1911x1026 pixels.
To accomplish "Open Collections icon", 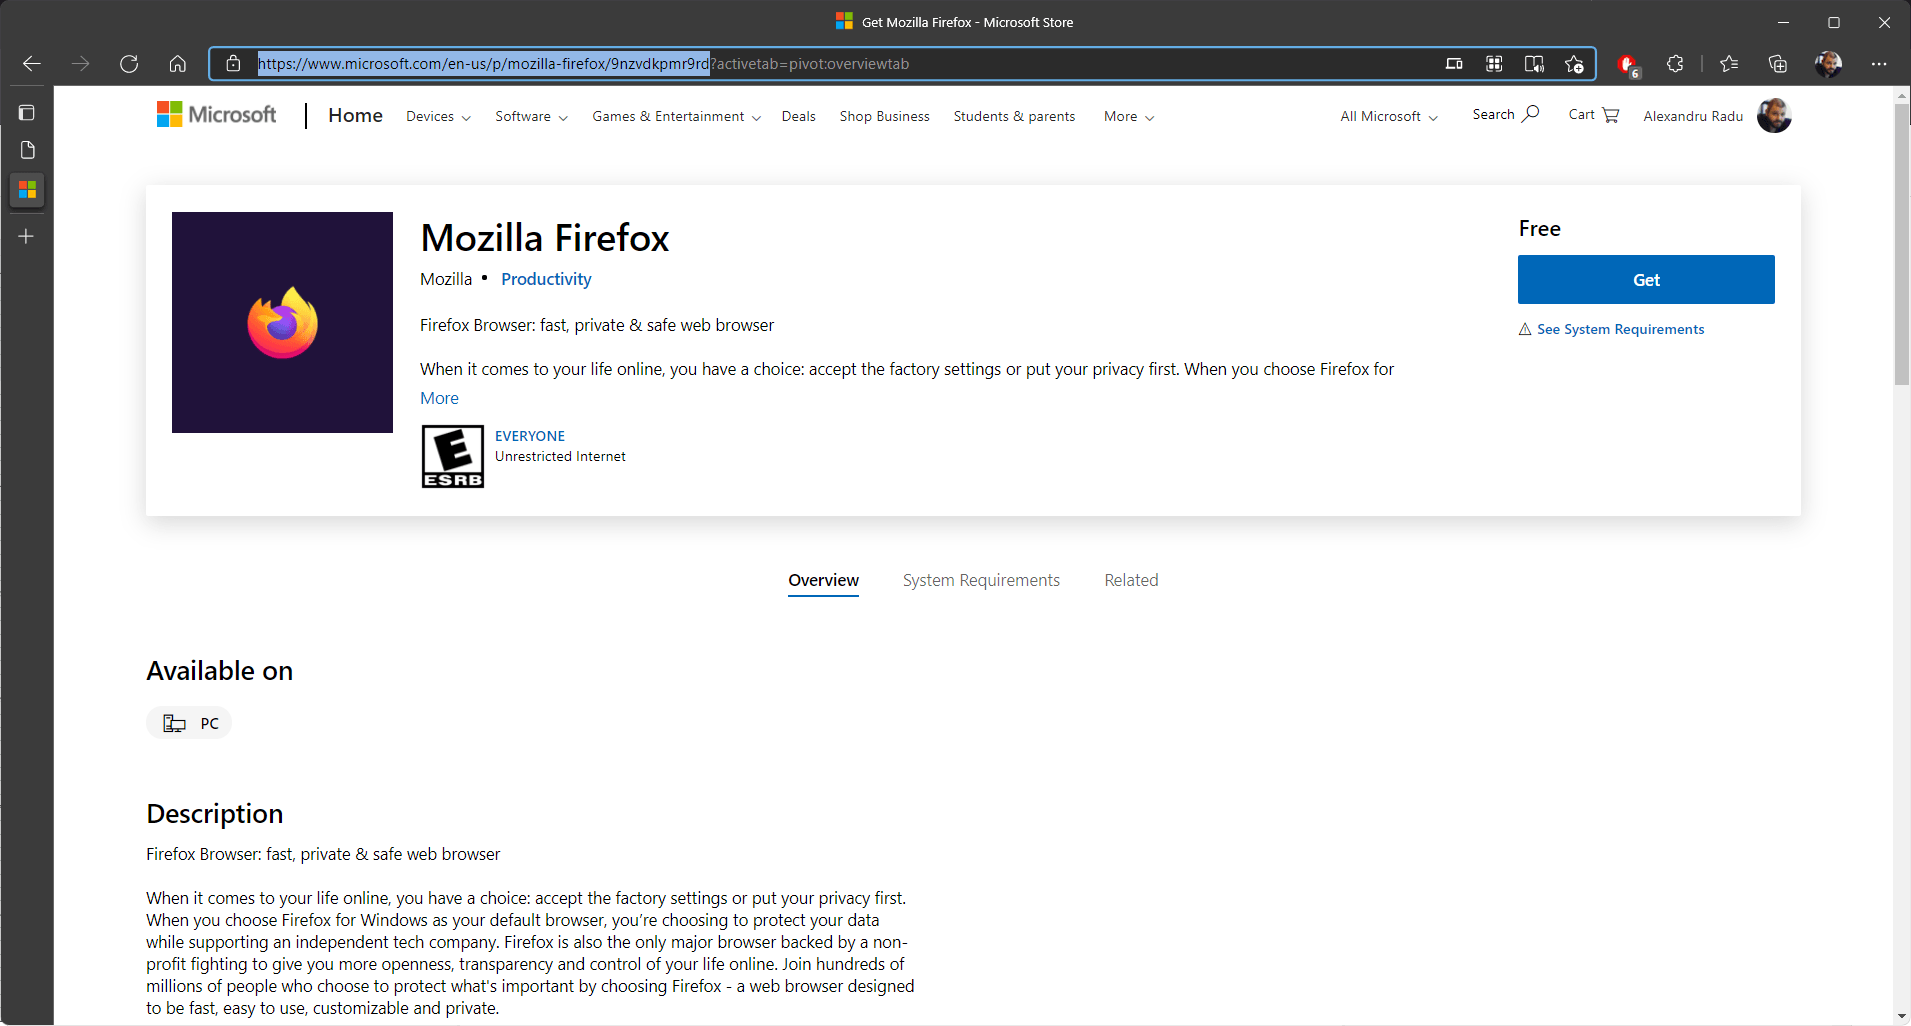I will 1778,64.
